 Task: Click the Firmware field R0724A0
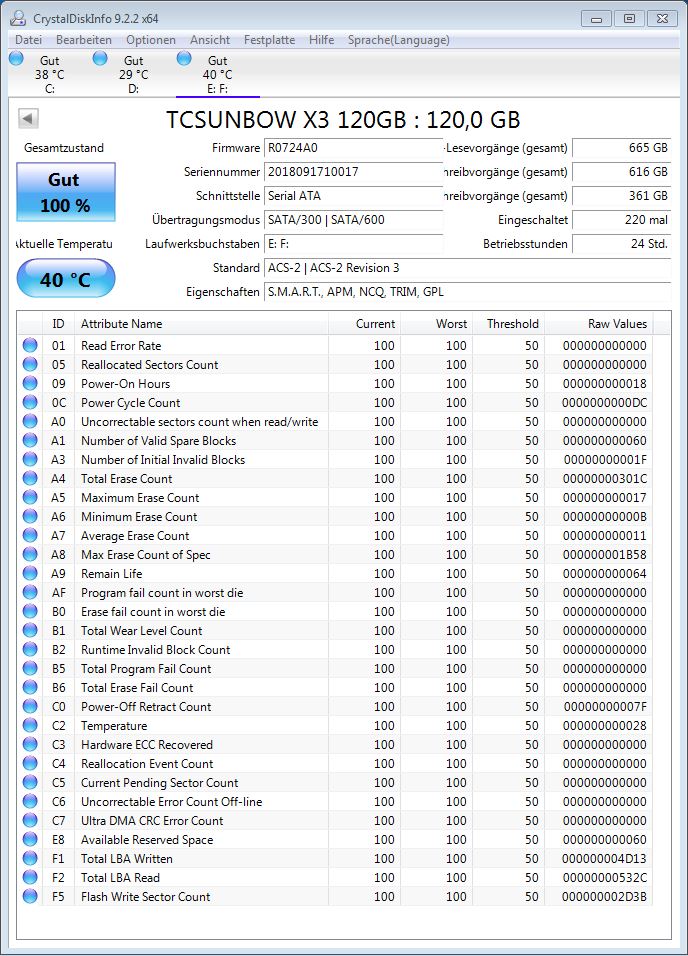pos(354,148)
